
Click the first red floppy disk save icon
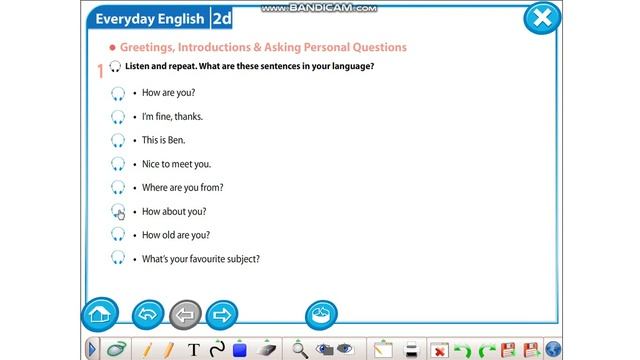point(508,350)
